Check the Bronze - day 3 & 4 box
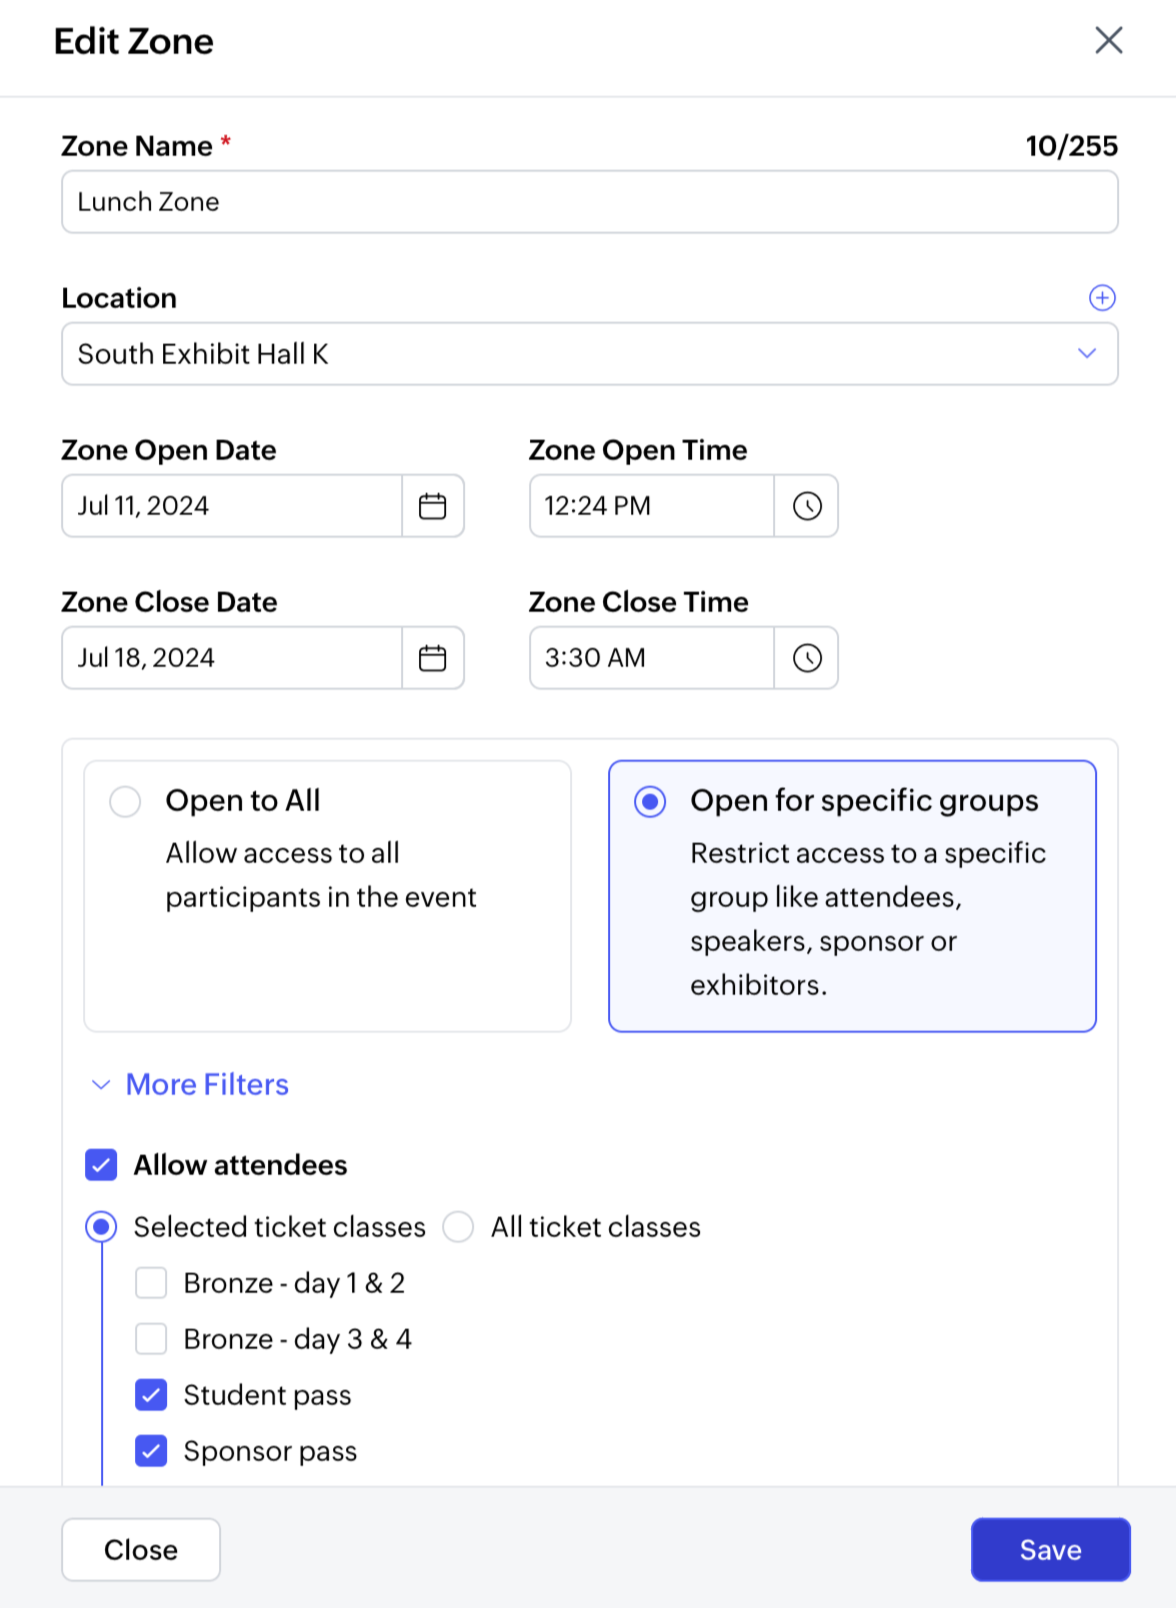 [x=151, y=1339]
